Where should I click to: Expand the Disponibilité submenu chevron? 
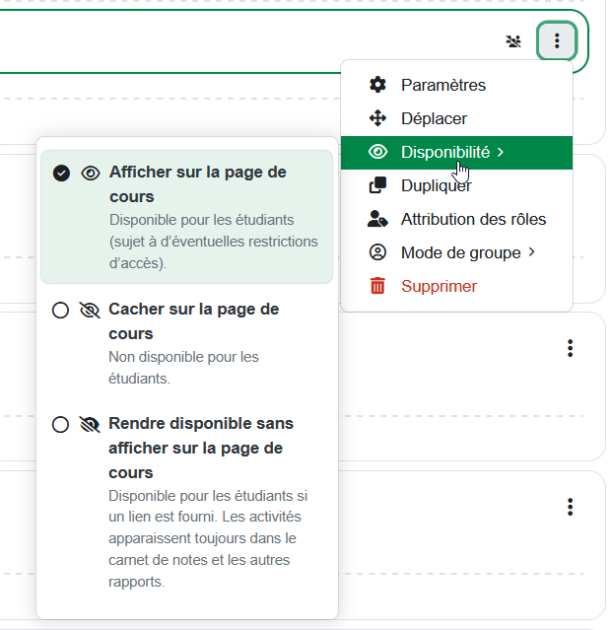500,152
